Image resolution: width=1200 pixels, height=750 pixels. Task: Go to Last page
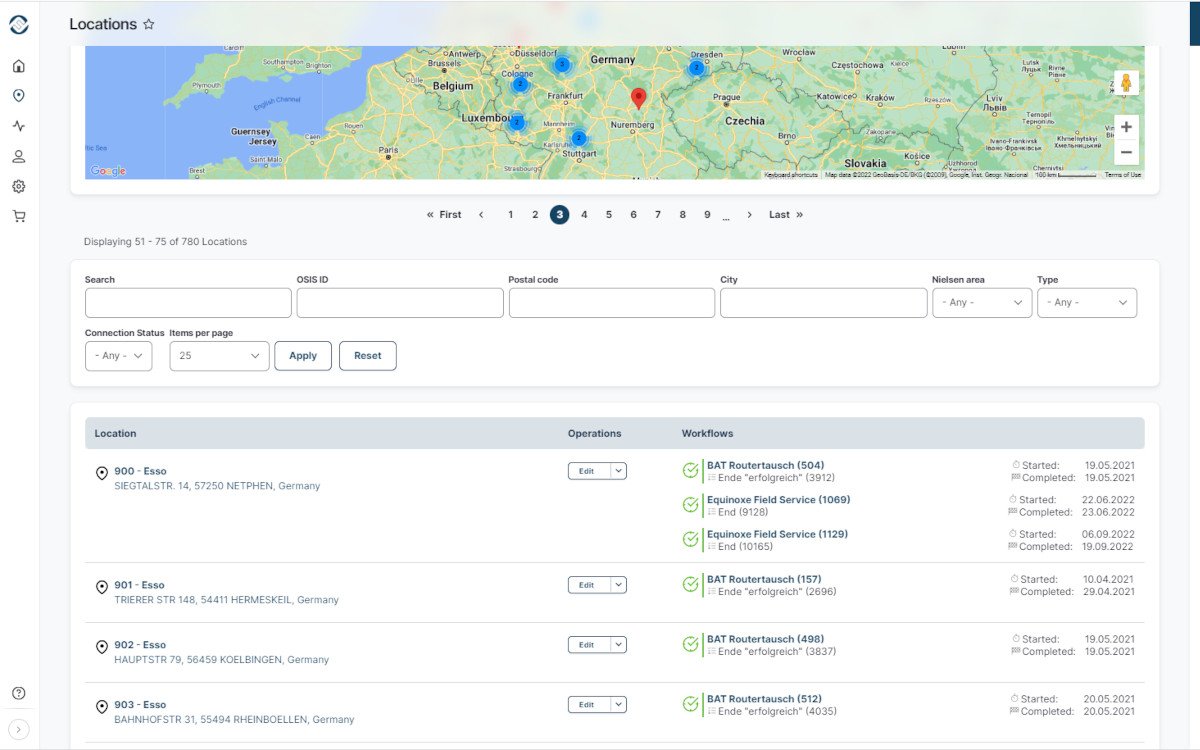[x=786, y=215]
